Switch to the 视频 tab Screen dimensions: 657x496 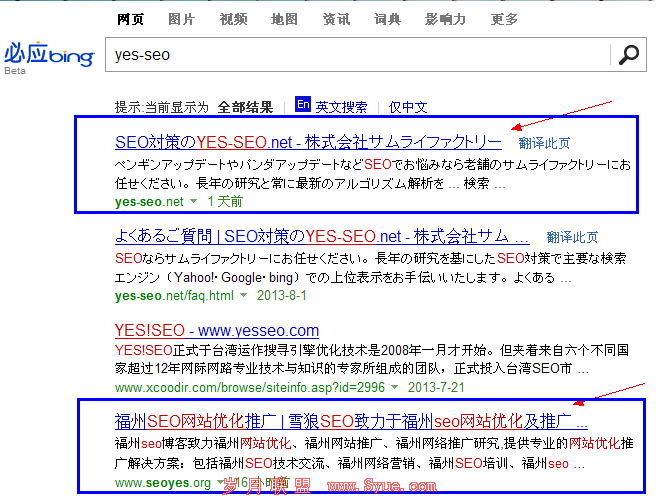pos(233,19)
